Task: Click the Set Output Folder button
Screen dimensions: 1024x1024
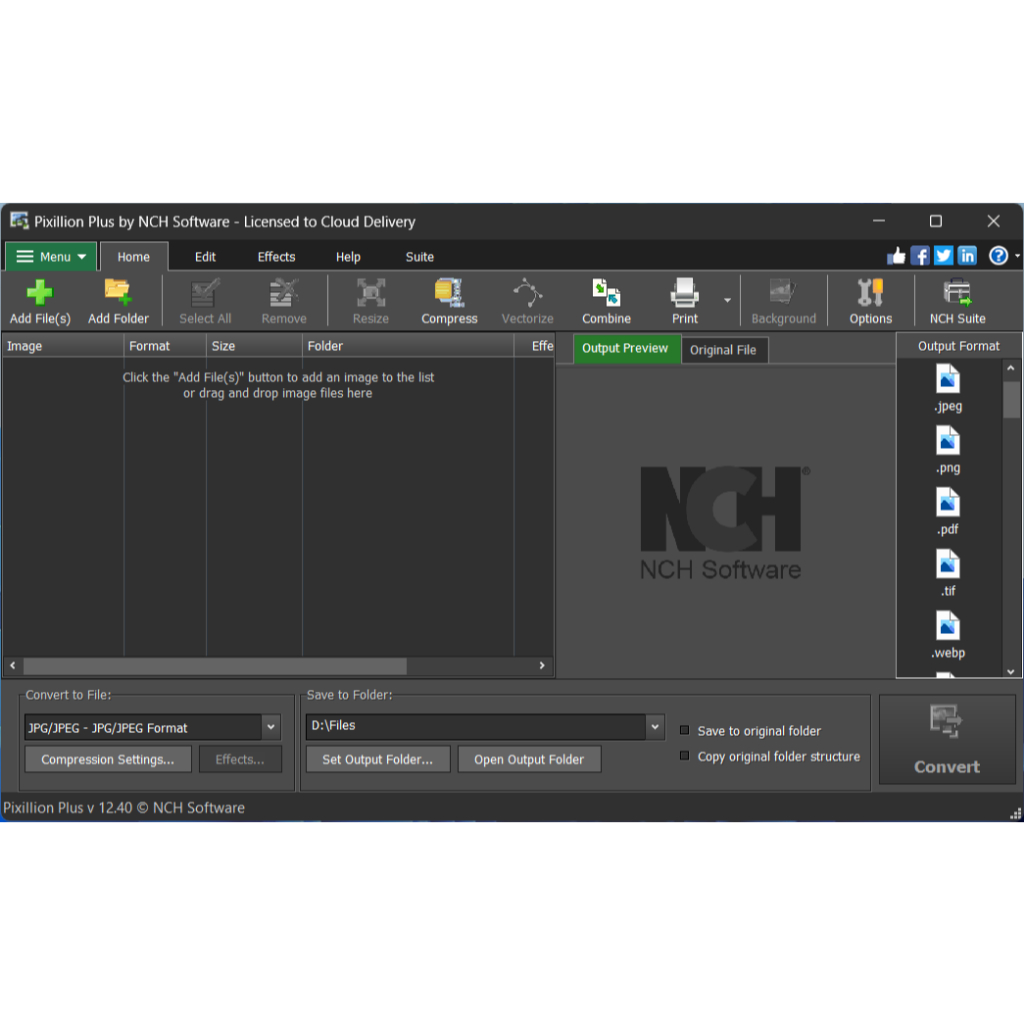Action: [x=377, y=760]
